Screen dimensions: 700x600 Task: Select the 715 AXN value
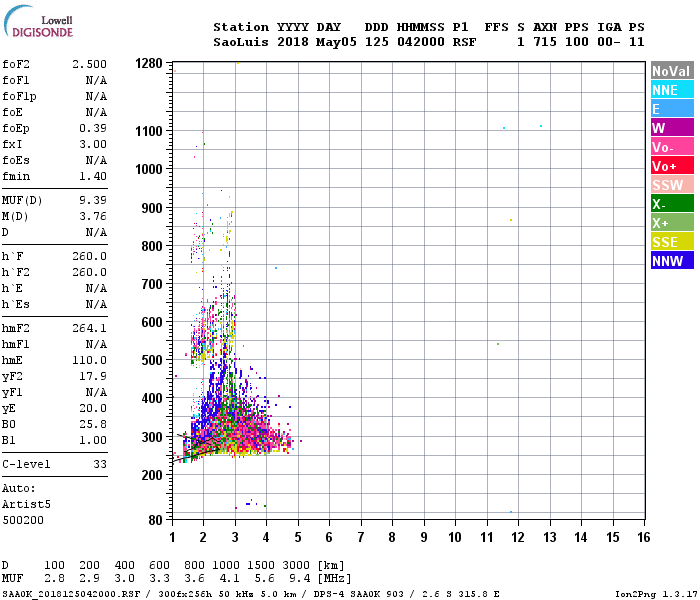pyautogui.click(x=545, y=42)
